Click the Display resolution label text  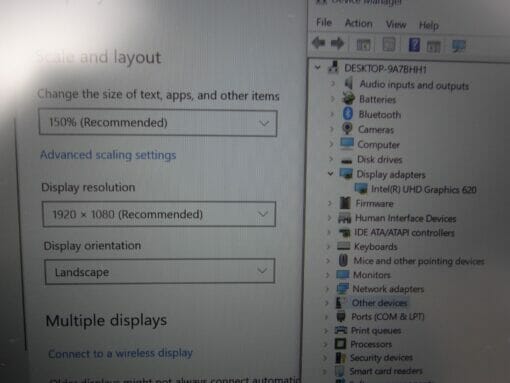[x=88, y=187]
